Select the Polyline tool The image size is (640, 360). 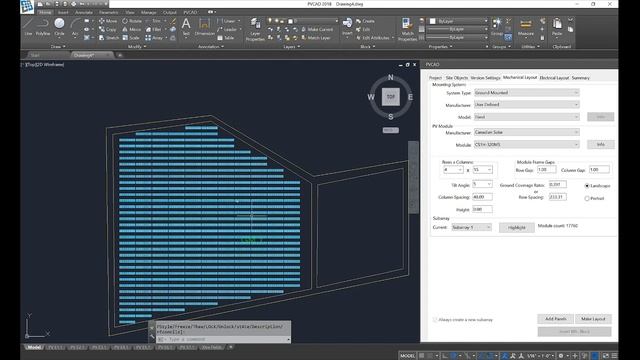(43, 27)
